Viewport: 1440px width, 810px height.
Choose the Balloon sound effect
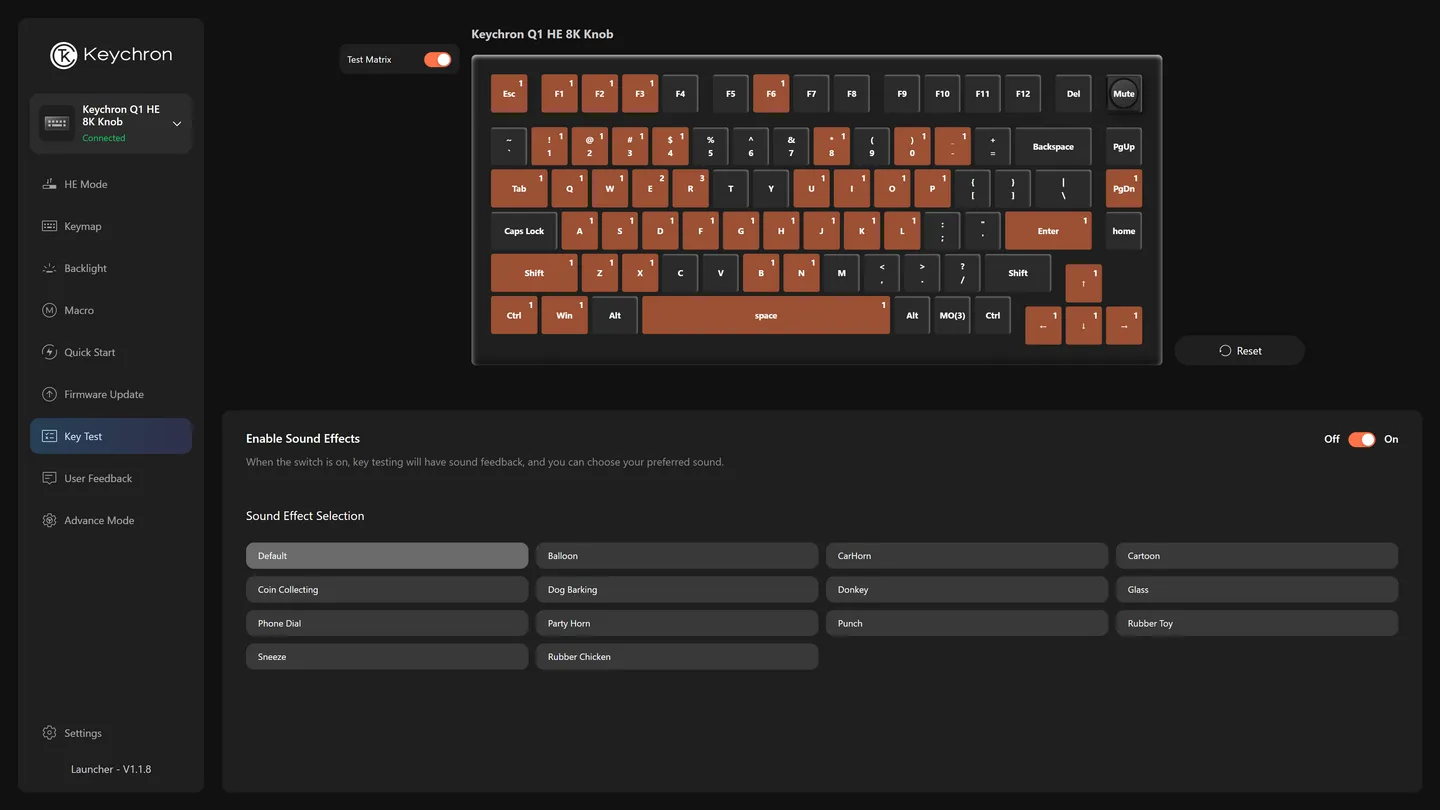[x=677, y=556]
